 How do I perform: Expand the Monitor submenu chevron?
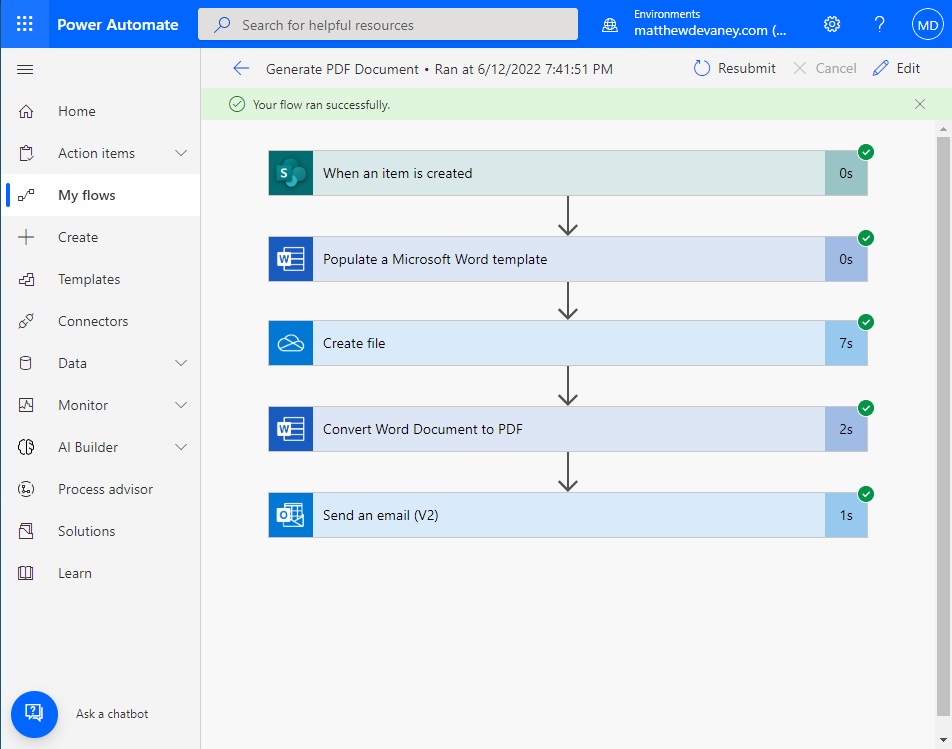[181, 405]
